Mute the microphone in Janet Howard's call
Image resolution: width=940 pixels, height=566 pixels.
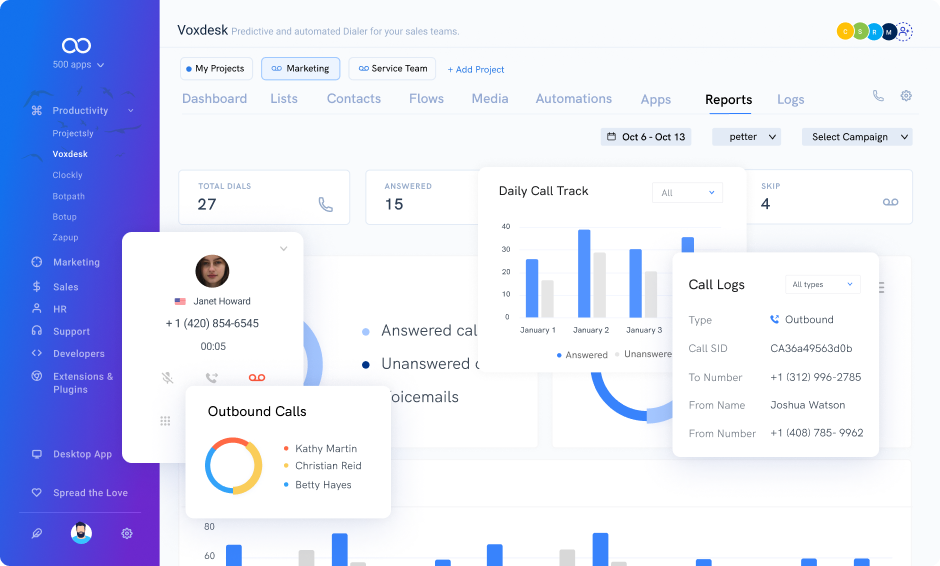(168, 378)
